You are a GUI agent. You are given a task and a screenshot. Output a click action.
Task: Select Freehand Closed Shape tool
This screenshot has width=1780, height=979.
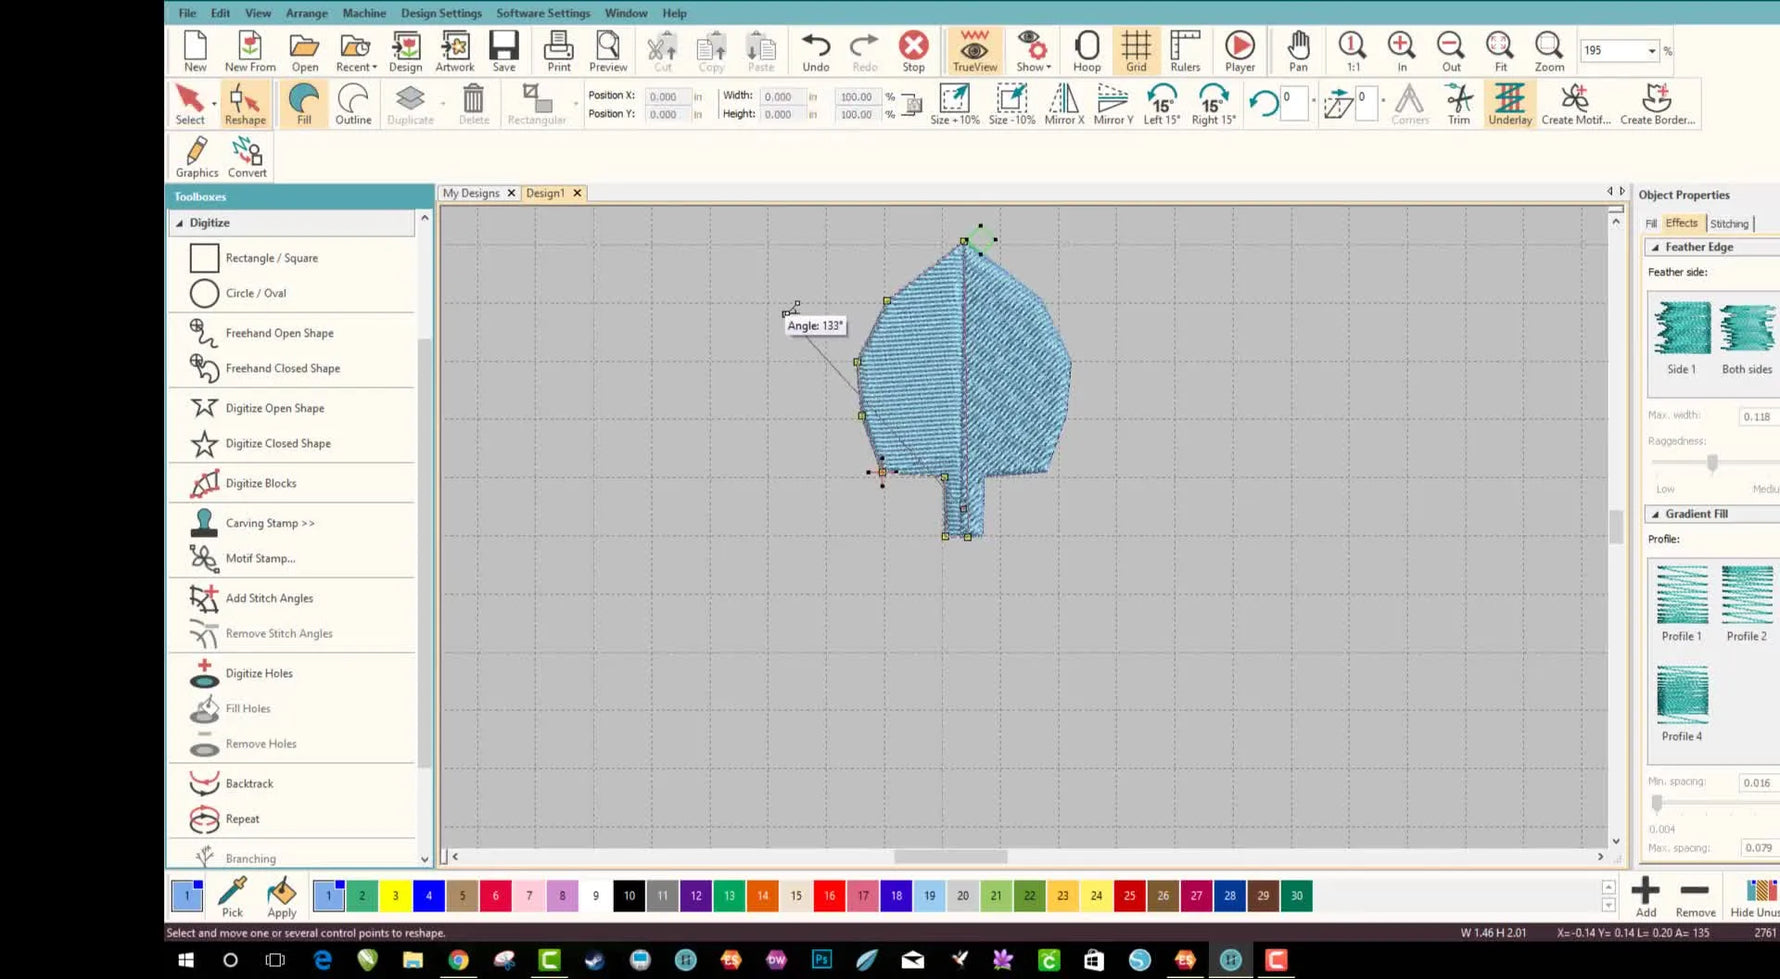(x=282, y=368)
